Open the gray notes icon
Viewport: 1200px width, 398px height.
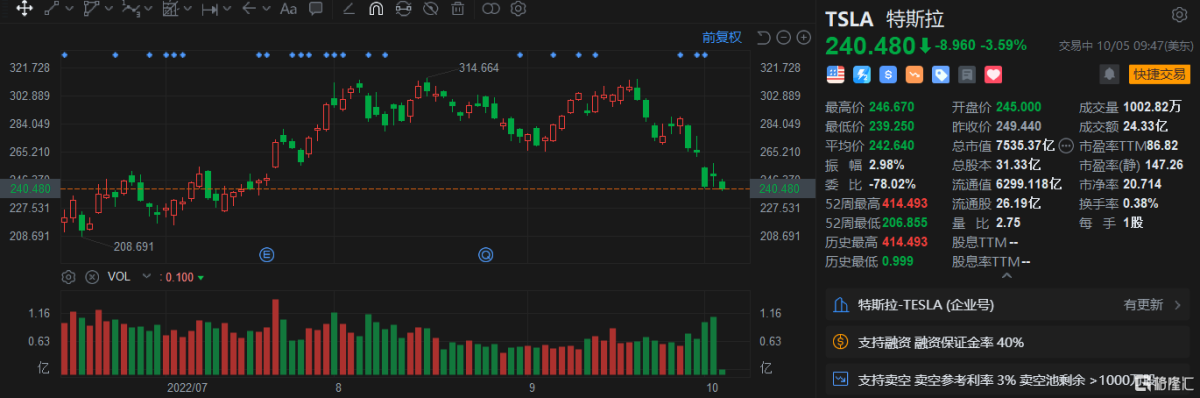(x=967, y=75)
